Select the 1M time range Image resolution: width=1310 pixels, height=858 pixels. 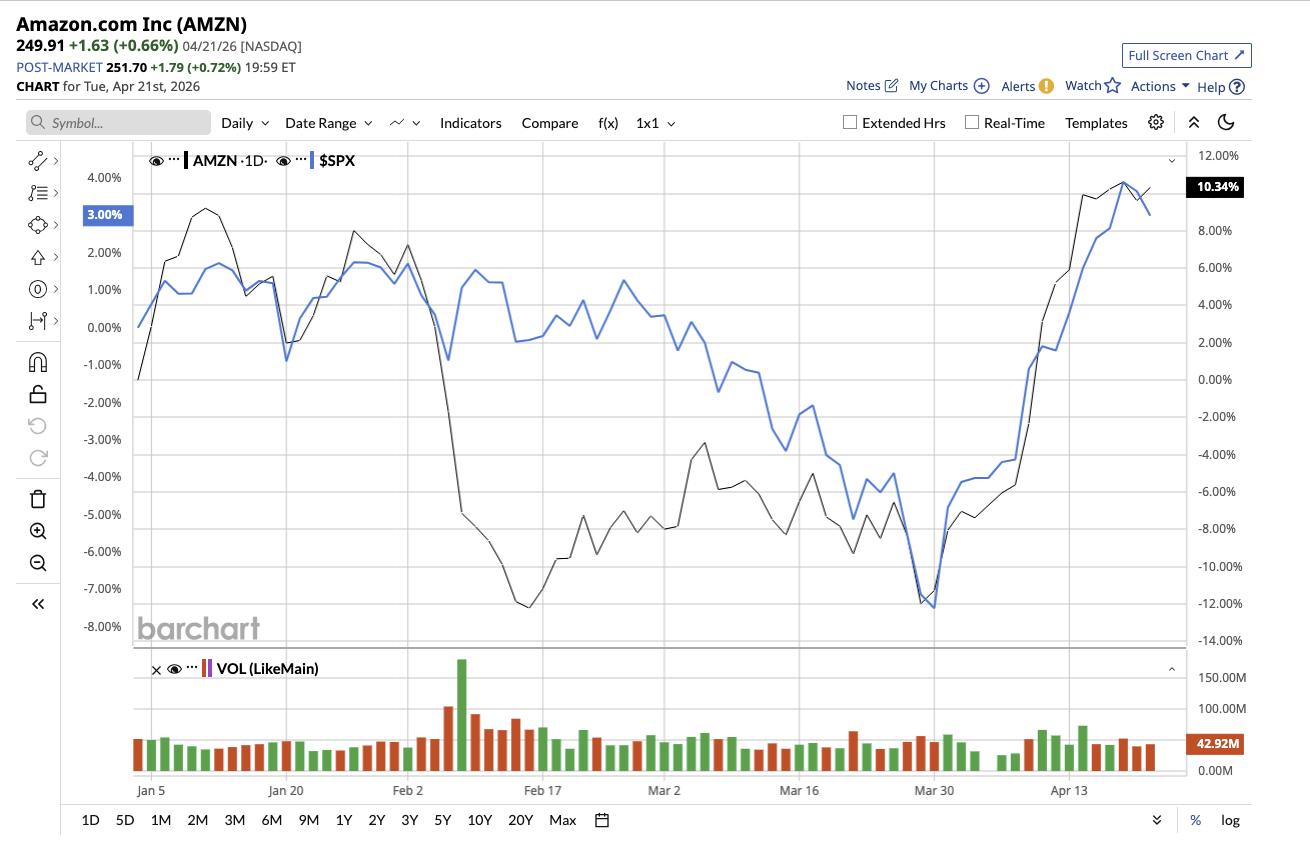click(161, 820)
